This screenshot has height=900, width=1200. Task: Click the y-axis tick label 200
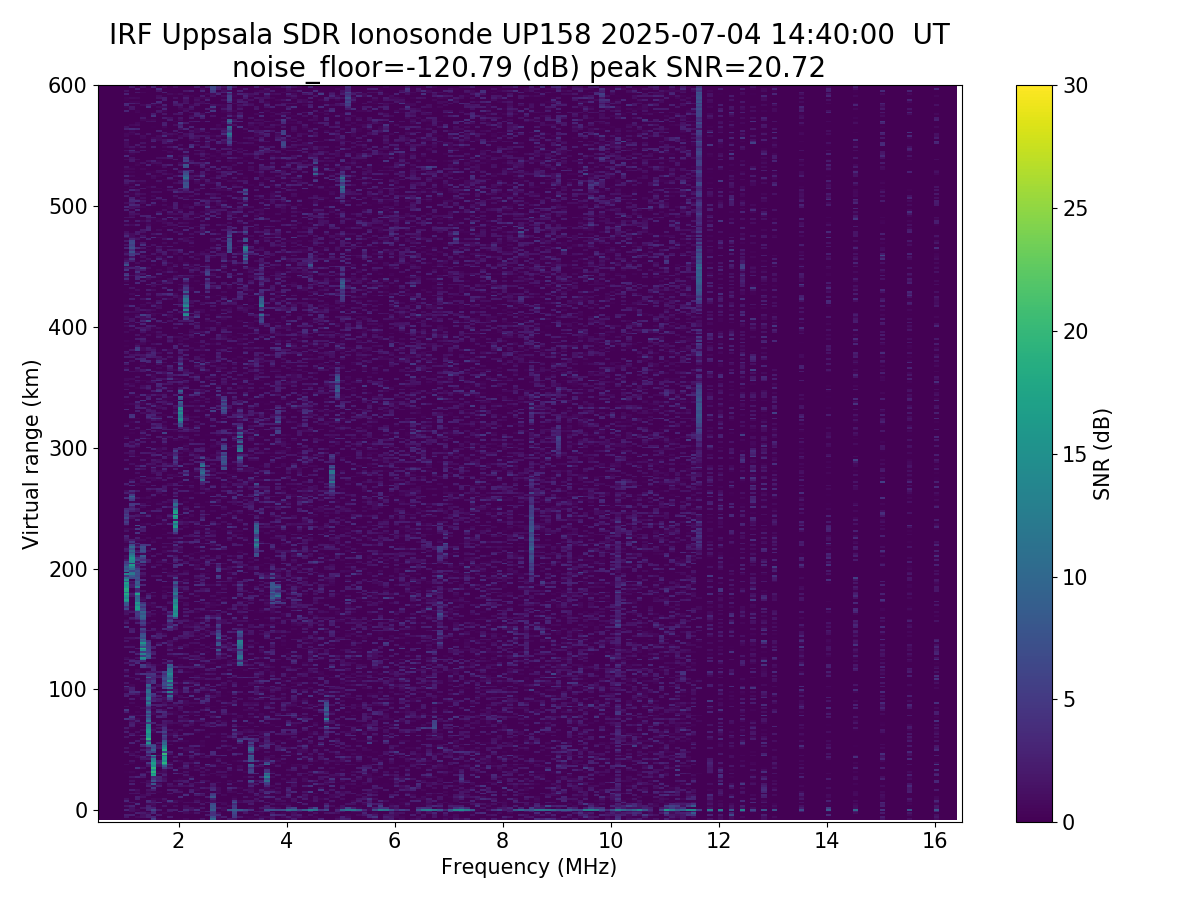point(69,569)
